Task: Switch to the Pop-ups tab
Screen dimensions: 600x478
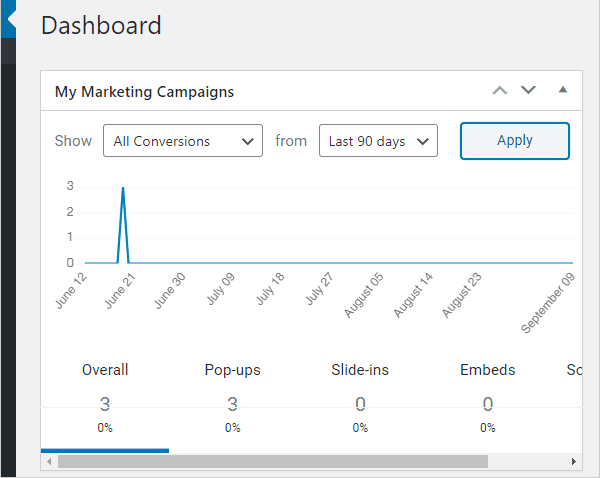Action: (x=232, y=370)
